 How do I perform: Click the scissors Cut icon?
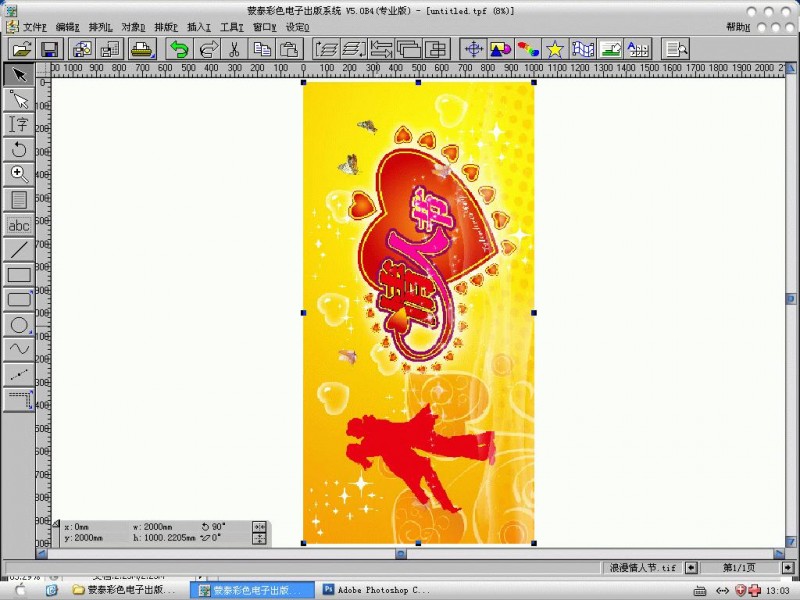pos(234,48)
